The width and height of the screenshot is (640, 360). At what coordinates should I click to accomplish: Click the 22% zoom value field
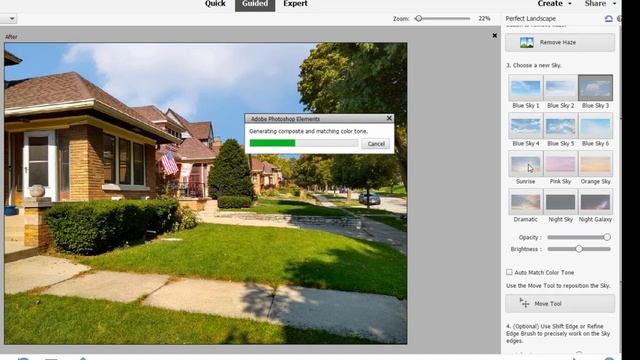coord(484,18)
